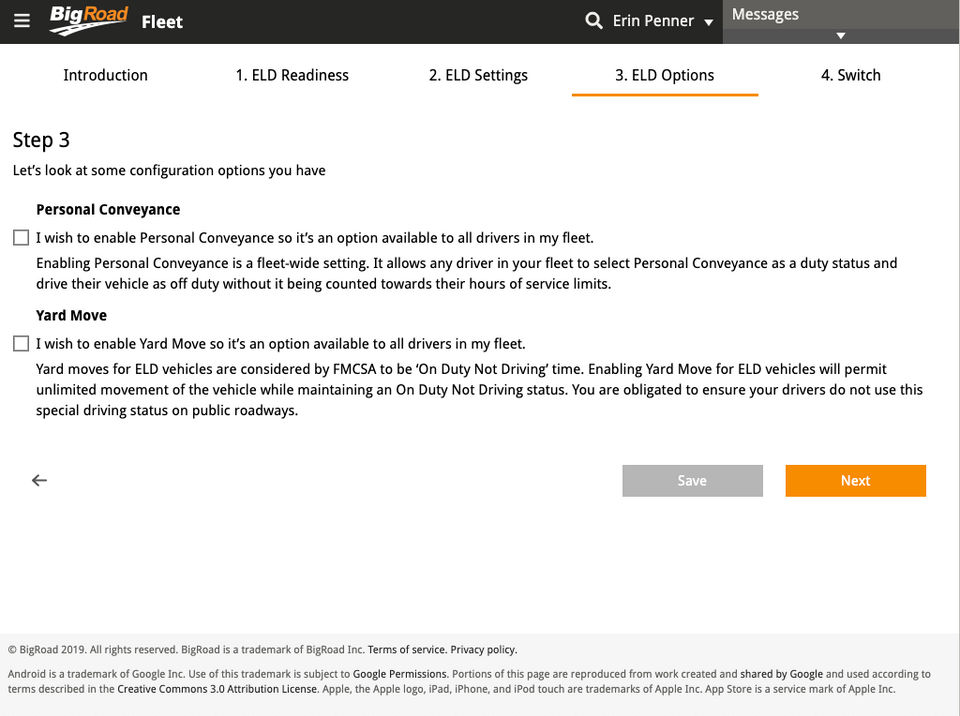Open the 2. ELD Settings tab
The image size is (960, 716).
pos(478,75)
